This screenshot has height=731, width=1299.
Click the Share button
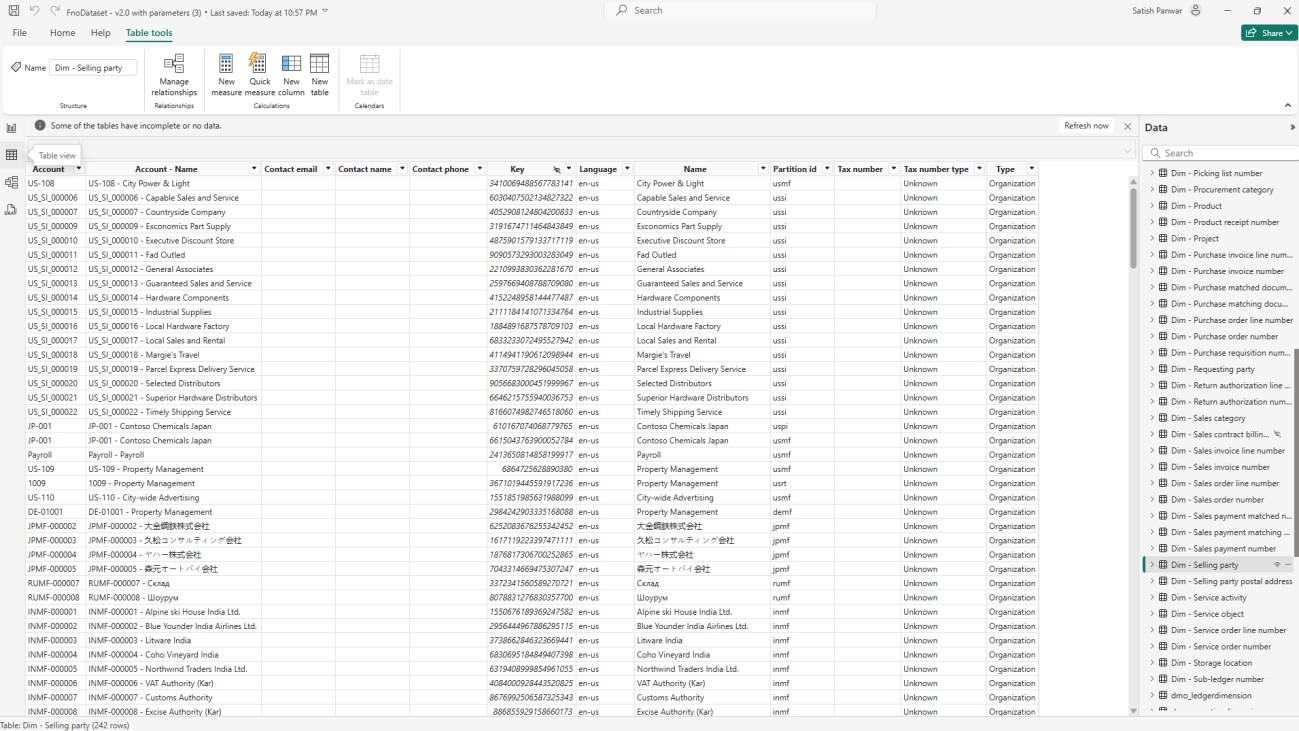[x=1268, y=33]
